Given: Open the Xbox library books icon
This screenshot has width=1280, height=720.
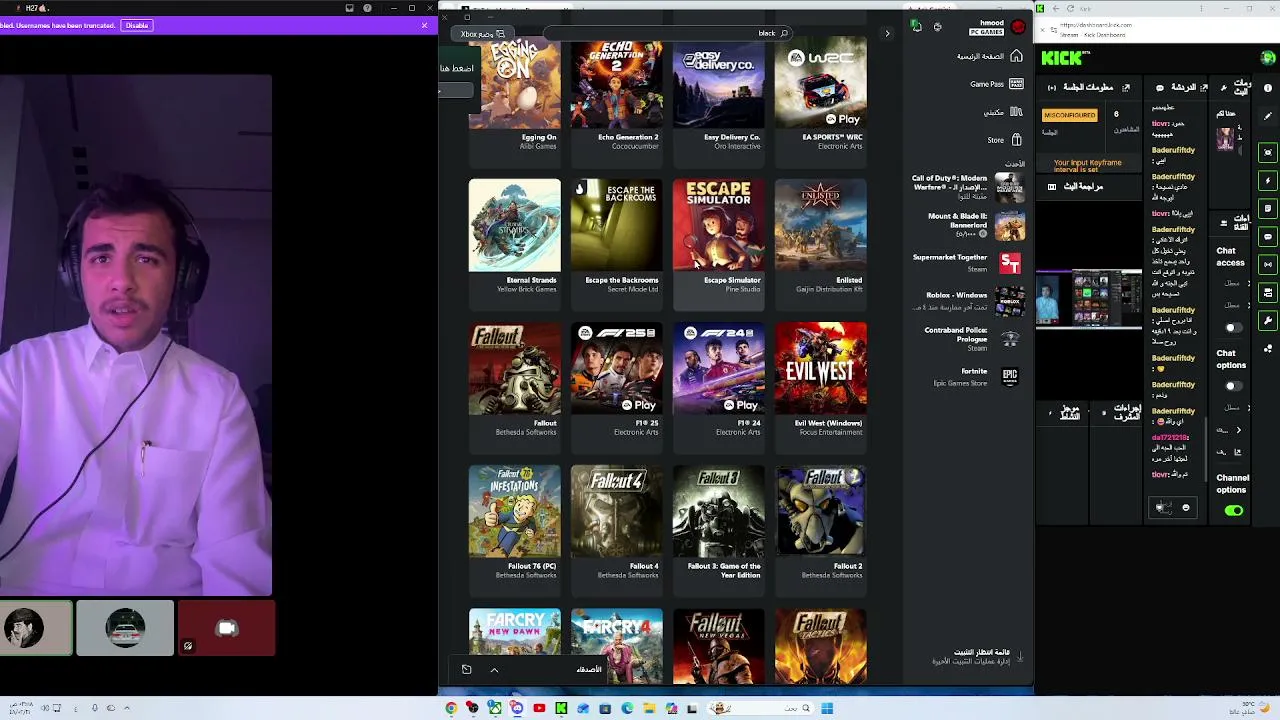Looking at the screenshot, I should click(1016, 112).
